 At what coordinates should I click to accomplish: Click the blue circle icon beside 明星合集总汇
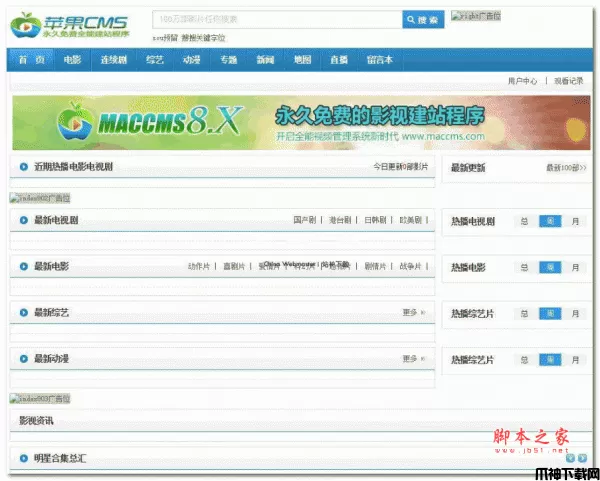(24, 458)
